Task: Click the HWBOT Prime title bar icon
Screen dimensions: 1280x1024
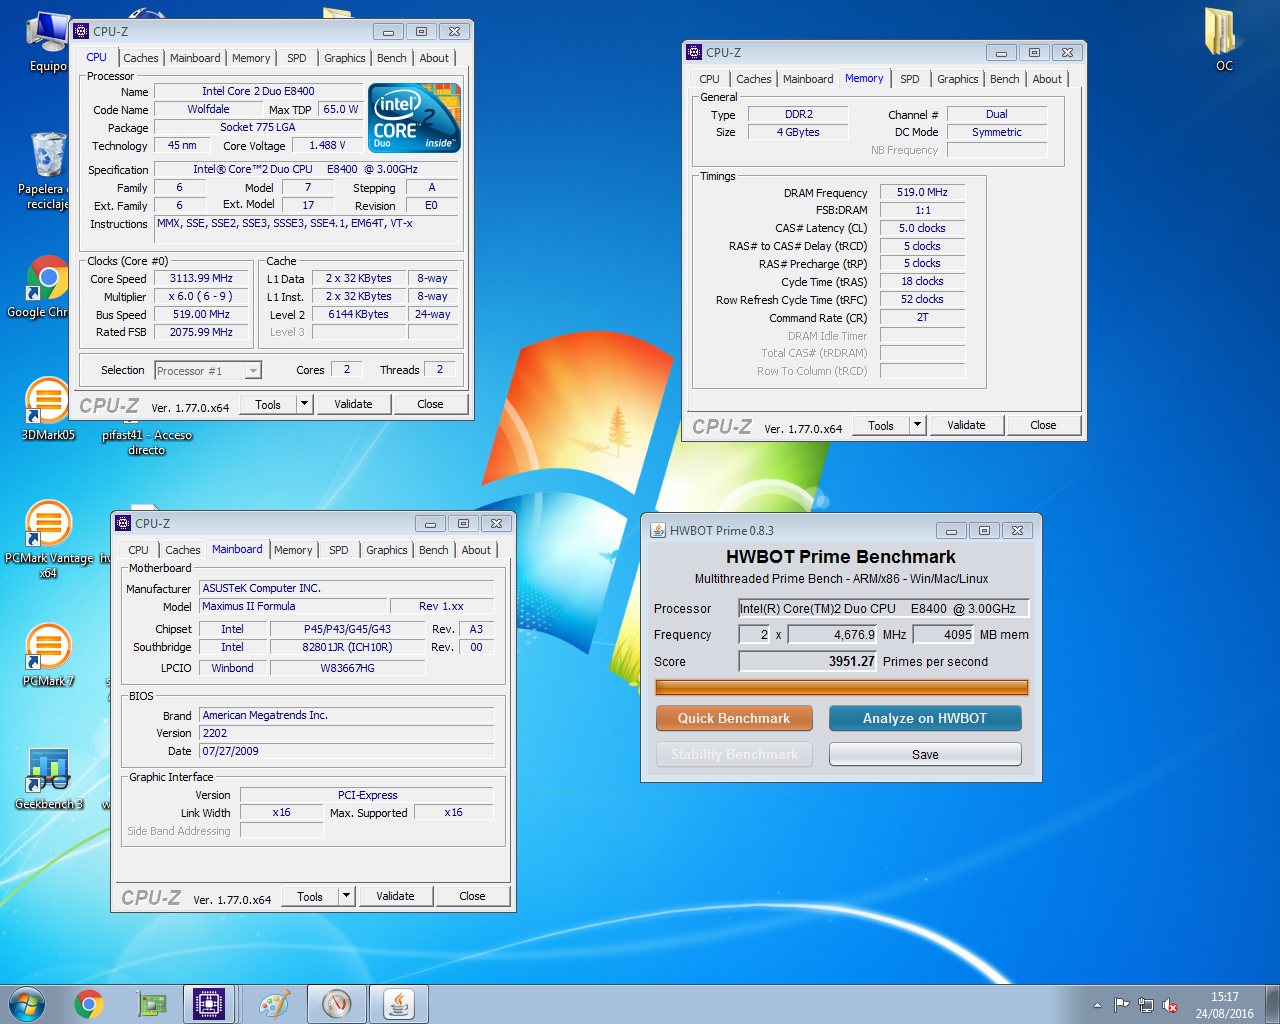Action: 658,530
